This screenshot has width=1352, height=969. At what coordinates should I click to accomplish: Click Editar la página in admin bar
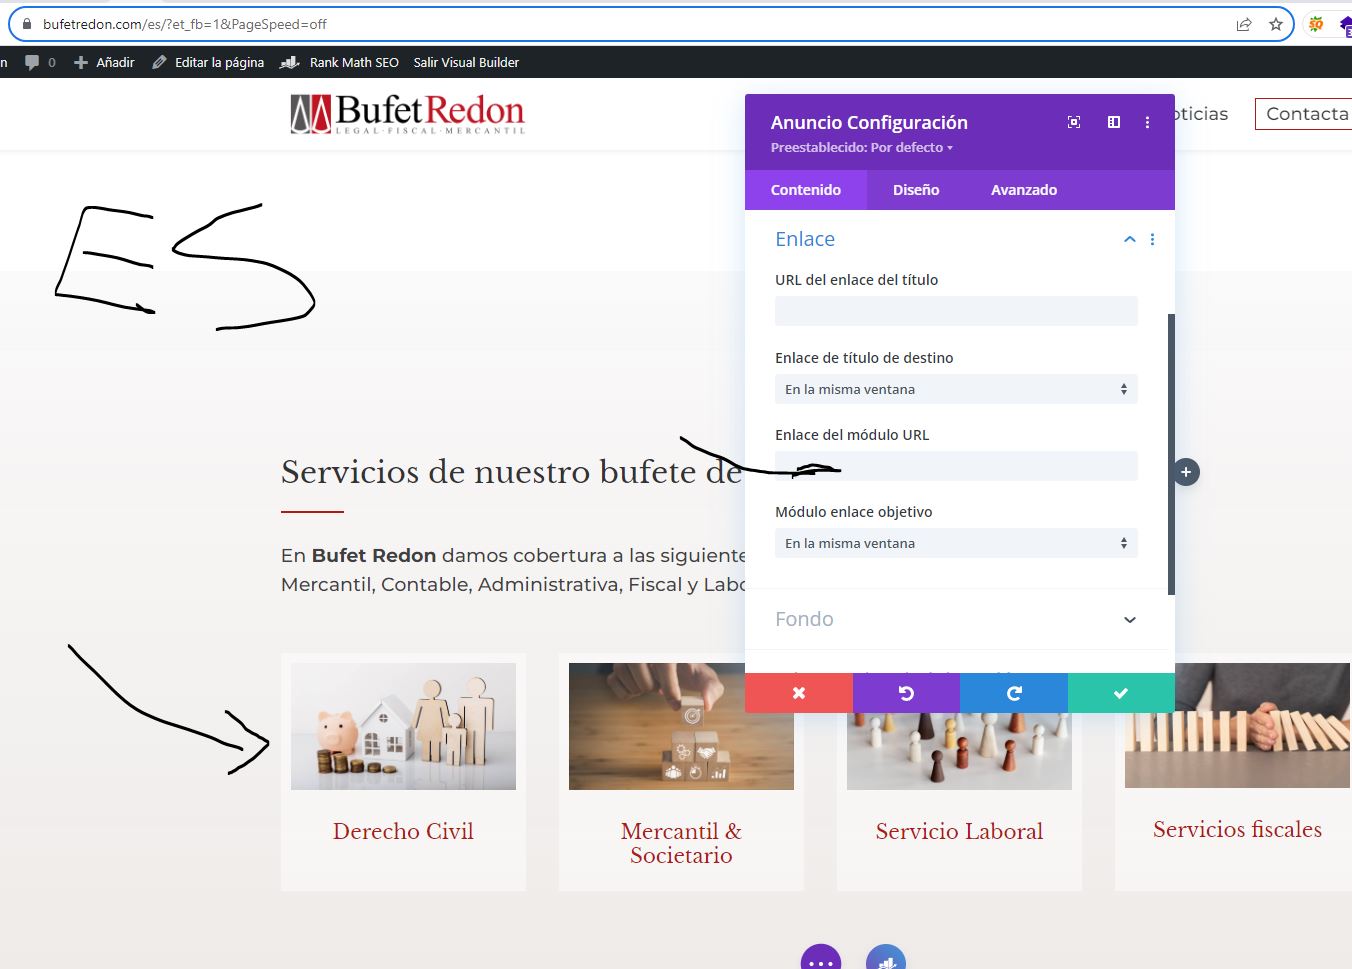coord(208,62)
